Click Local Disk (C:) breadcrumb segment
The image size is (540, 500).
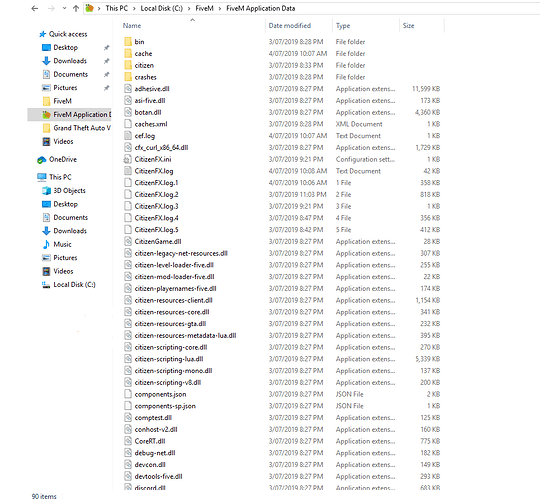coord(162,8)
